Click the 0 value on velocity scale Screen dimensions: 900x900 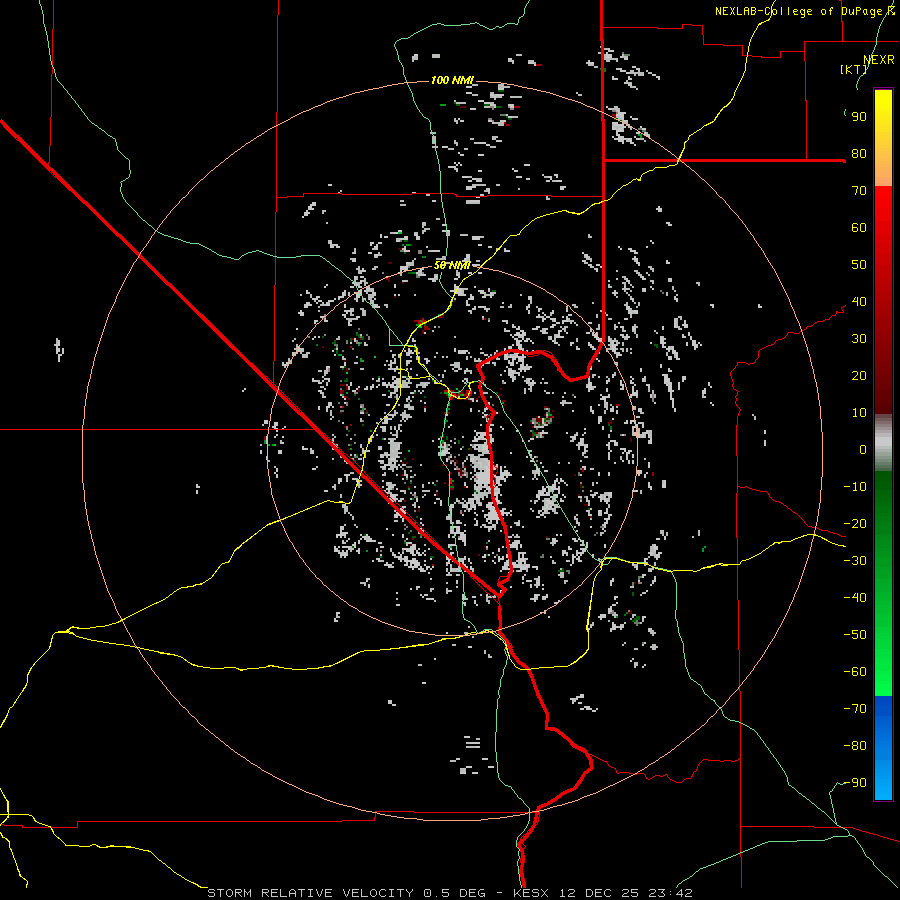click(x=863, y=450)
